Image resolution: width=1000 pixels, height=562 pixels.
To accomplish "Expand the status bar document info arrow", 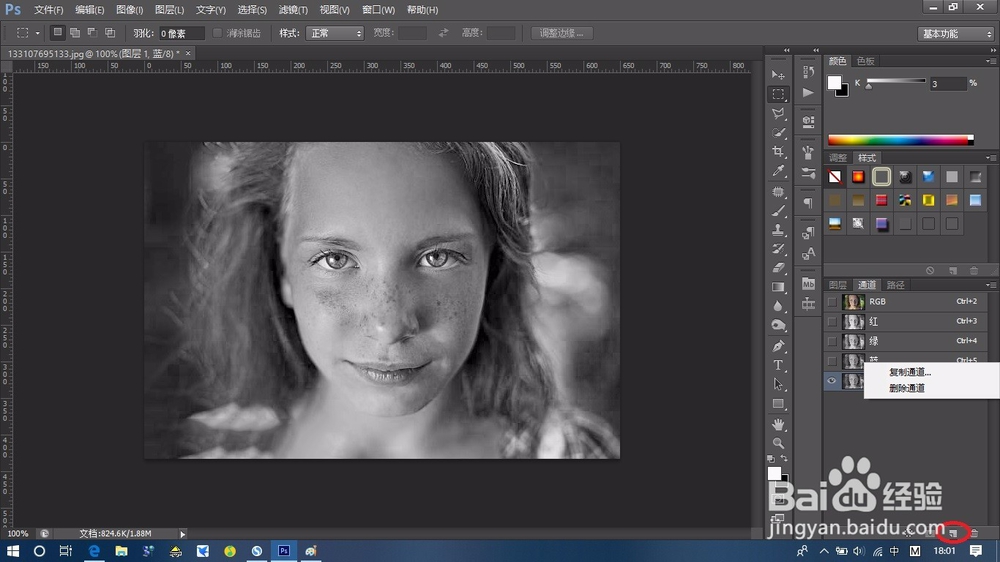I will point(182,534).
